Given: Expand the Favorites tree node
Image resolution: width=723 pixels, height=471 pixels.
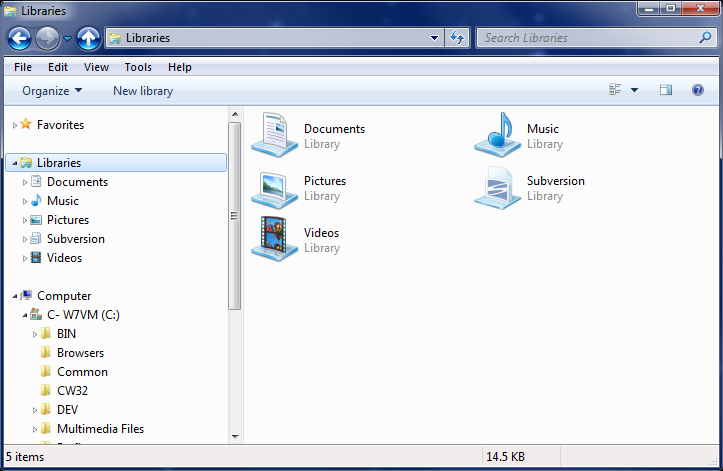Looking at the screenshot, I should tap(15, 125).
